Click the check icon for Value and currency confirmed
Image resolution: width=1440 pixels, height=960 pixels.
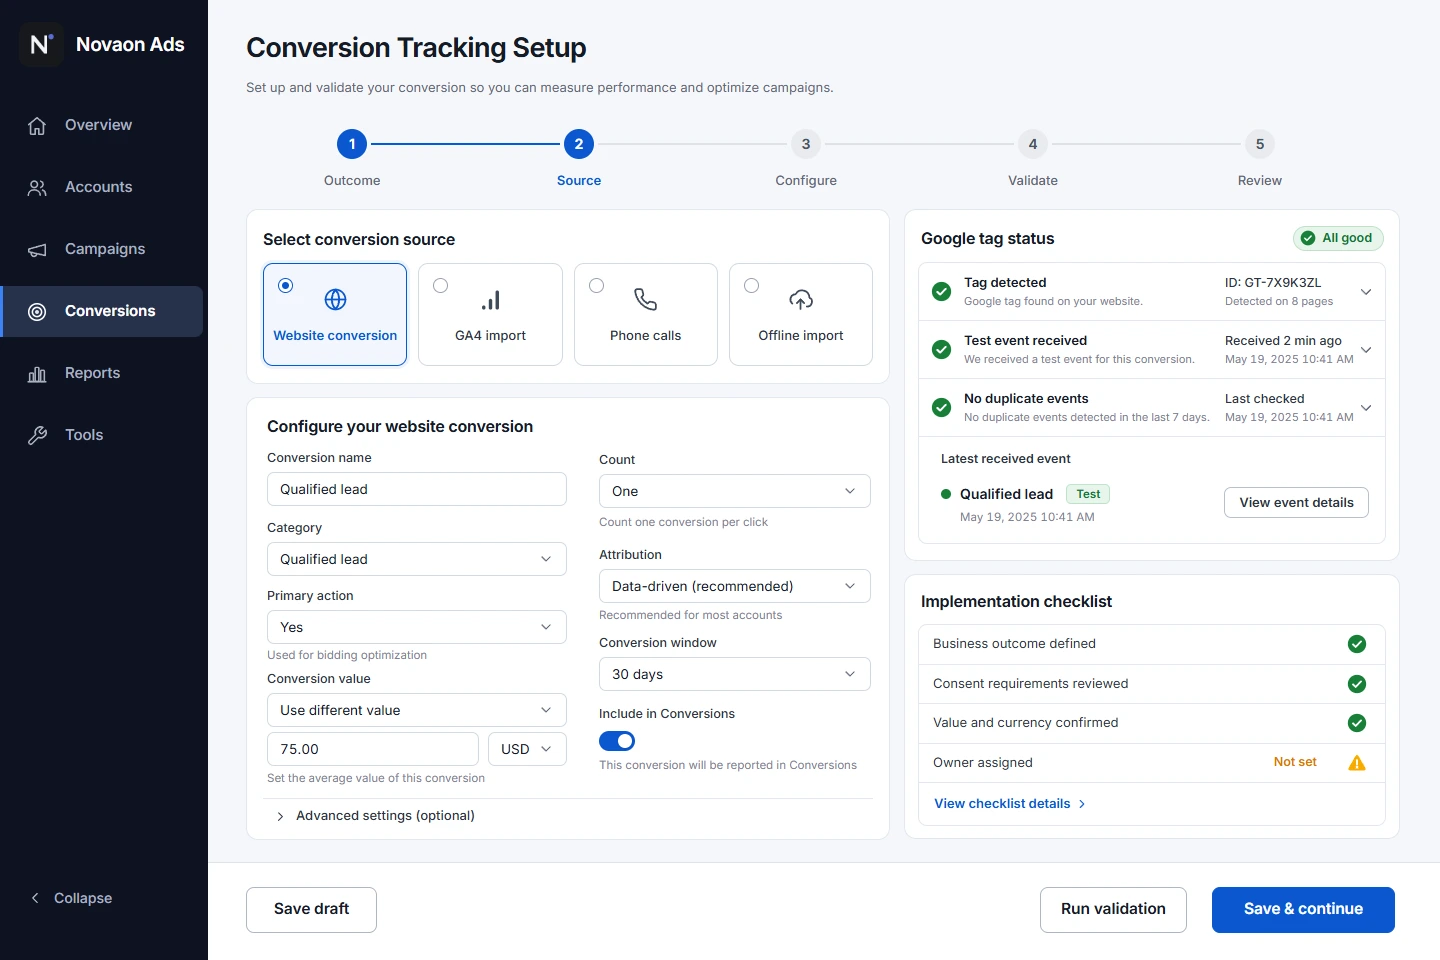[x=1357, y=723]
